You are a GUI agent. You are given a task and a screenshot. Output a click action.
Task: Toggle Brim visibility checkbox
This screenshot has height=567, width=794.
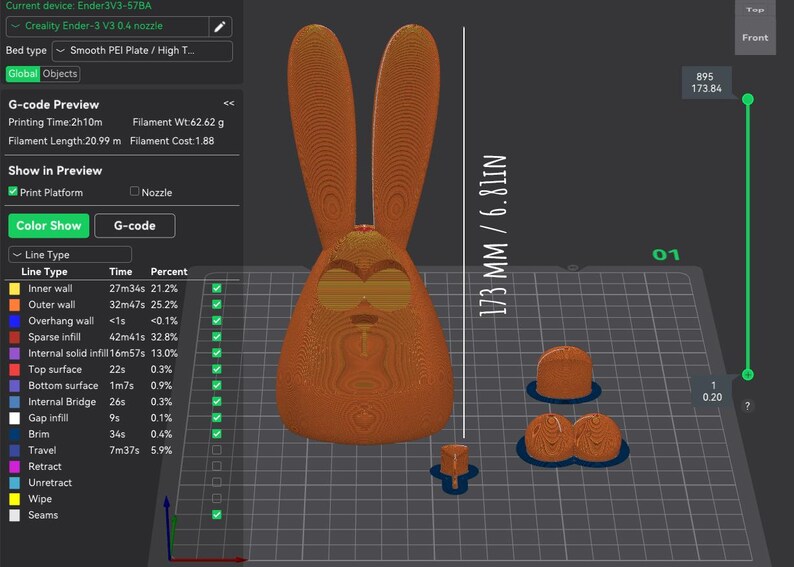[x=217, y=434]
